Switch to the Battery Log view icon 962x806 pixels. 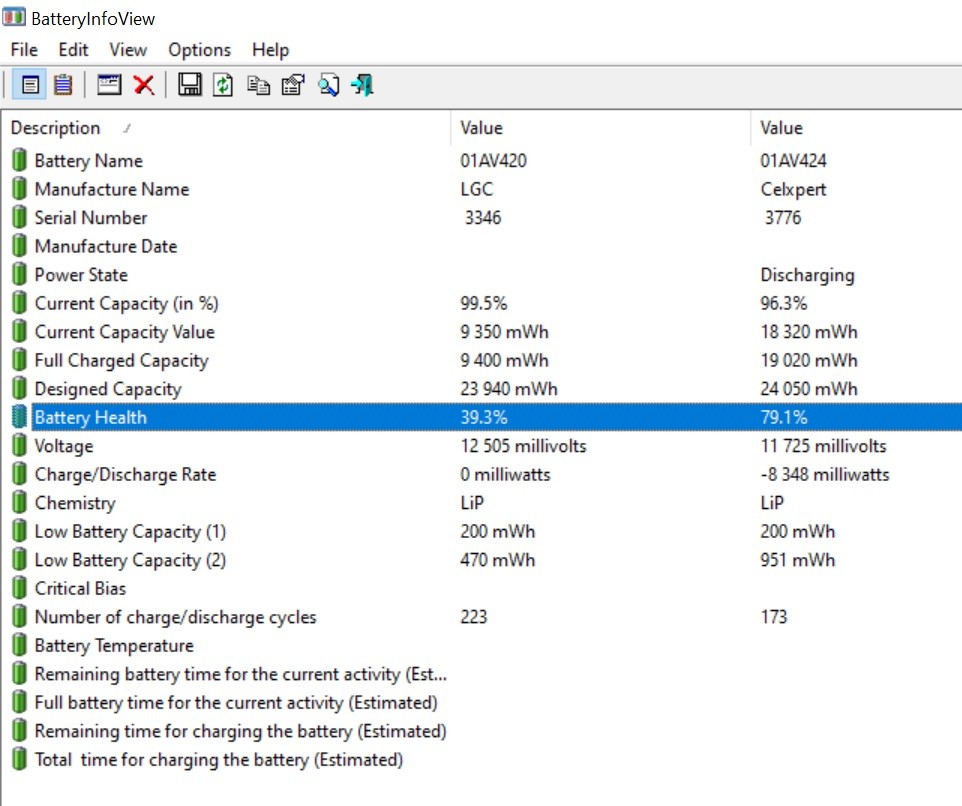coord(63,85)
